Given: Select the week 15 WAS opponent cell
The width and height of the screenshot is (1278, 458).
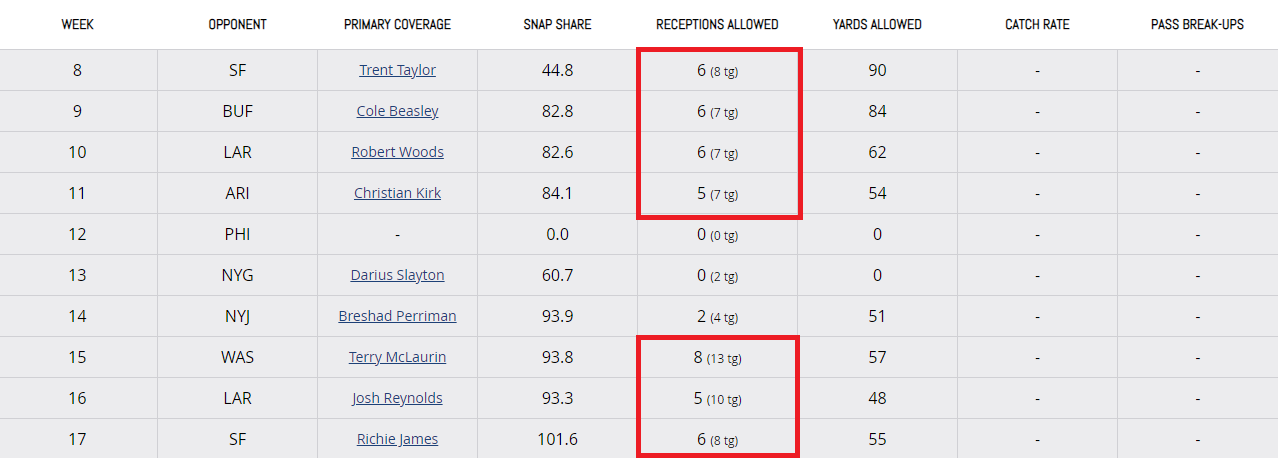Looking at the screenshot, I should [237, 357].
